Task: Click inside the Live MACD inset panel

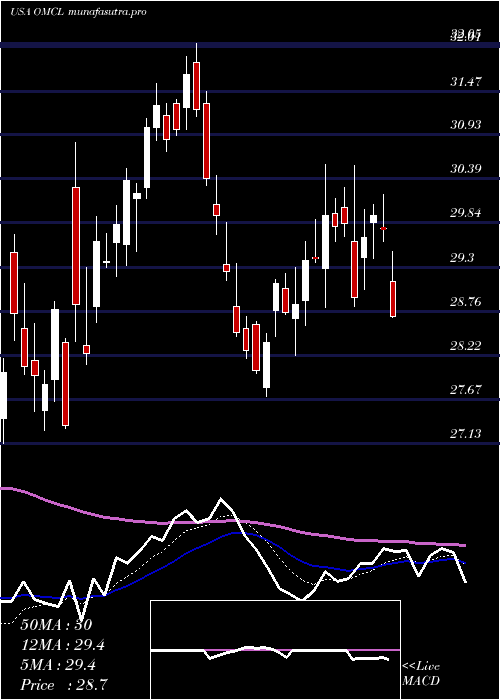Action: pos(275,650)
